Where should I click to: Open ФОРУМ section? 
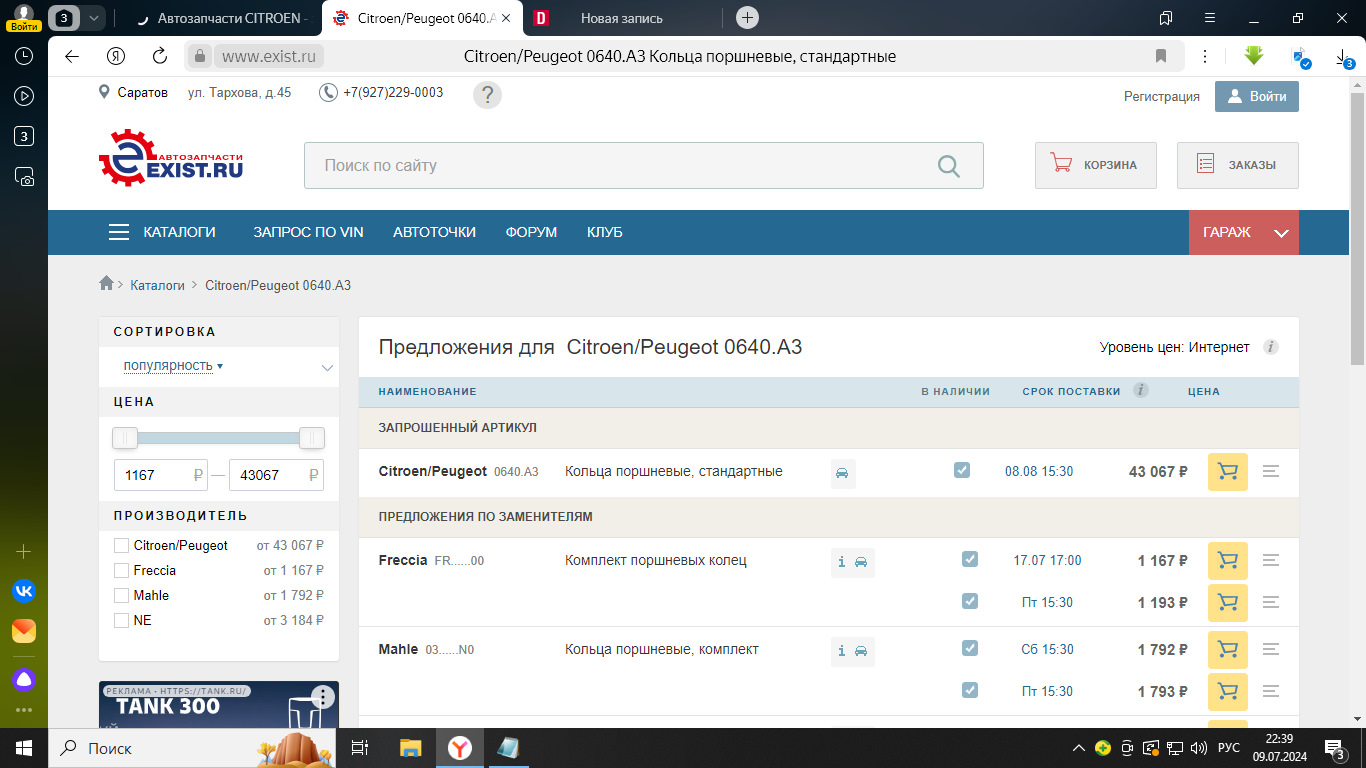[x=531, y=232]
